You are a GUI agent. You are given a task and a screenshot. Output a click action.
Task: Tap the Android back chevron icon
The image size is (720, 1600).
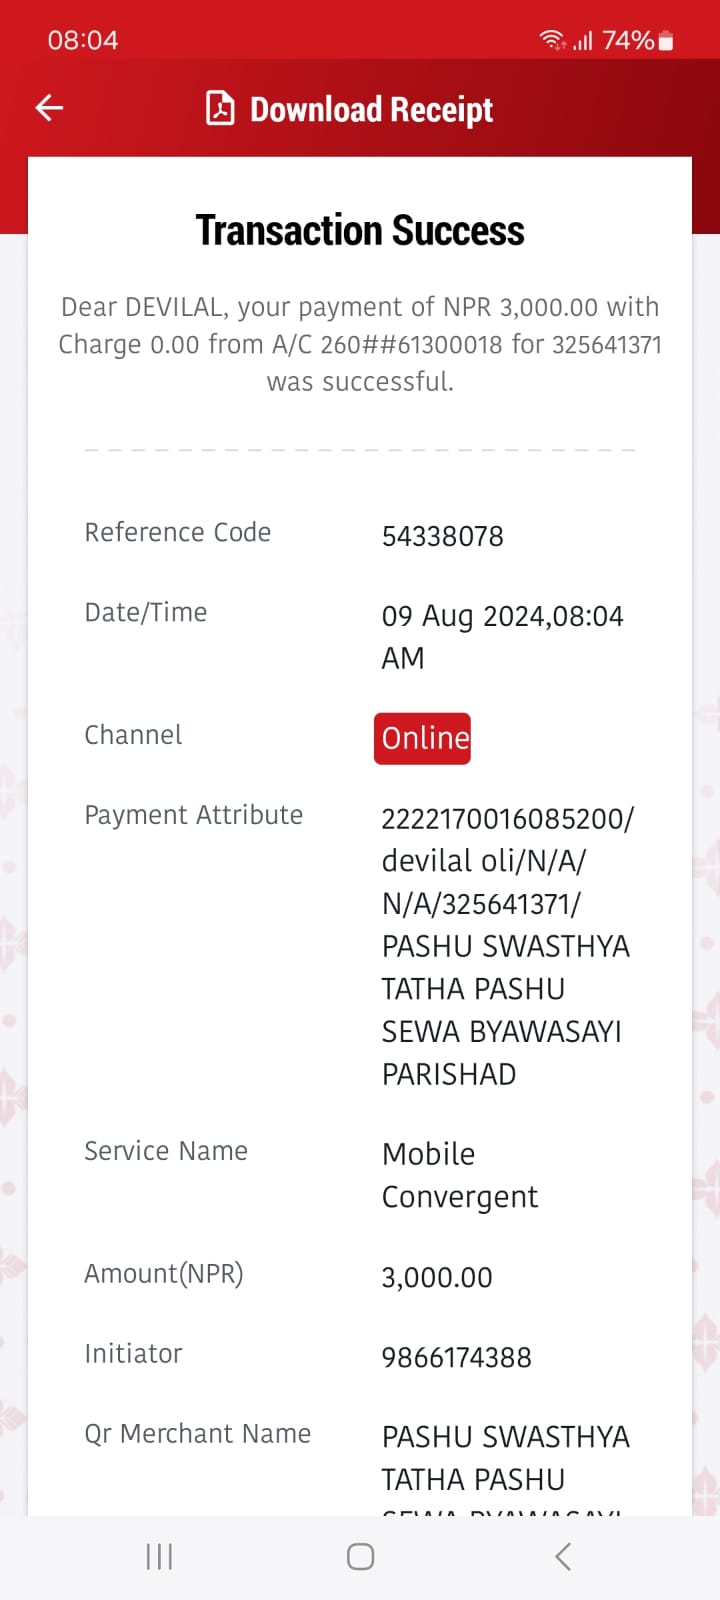click(563, 1556)
